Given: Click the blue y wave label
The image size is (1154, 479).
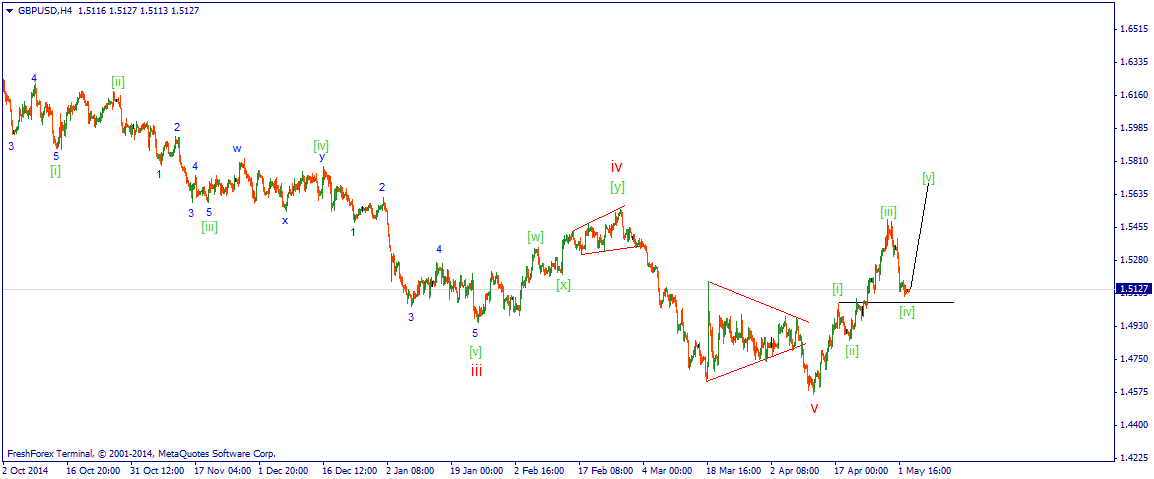Looking at the screenshot, I should pos(322,156).
